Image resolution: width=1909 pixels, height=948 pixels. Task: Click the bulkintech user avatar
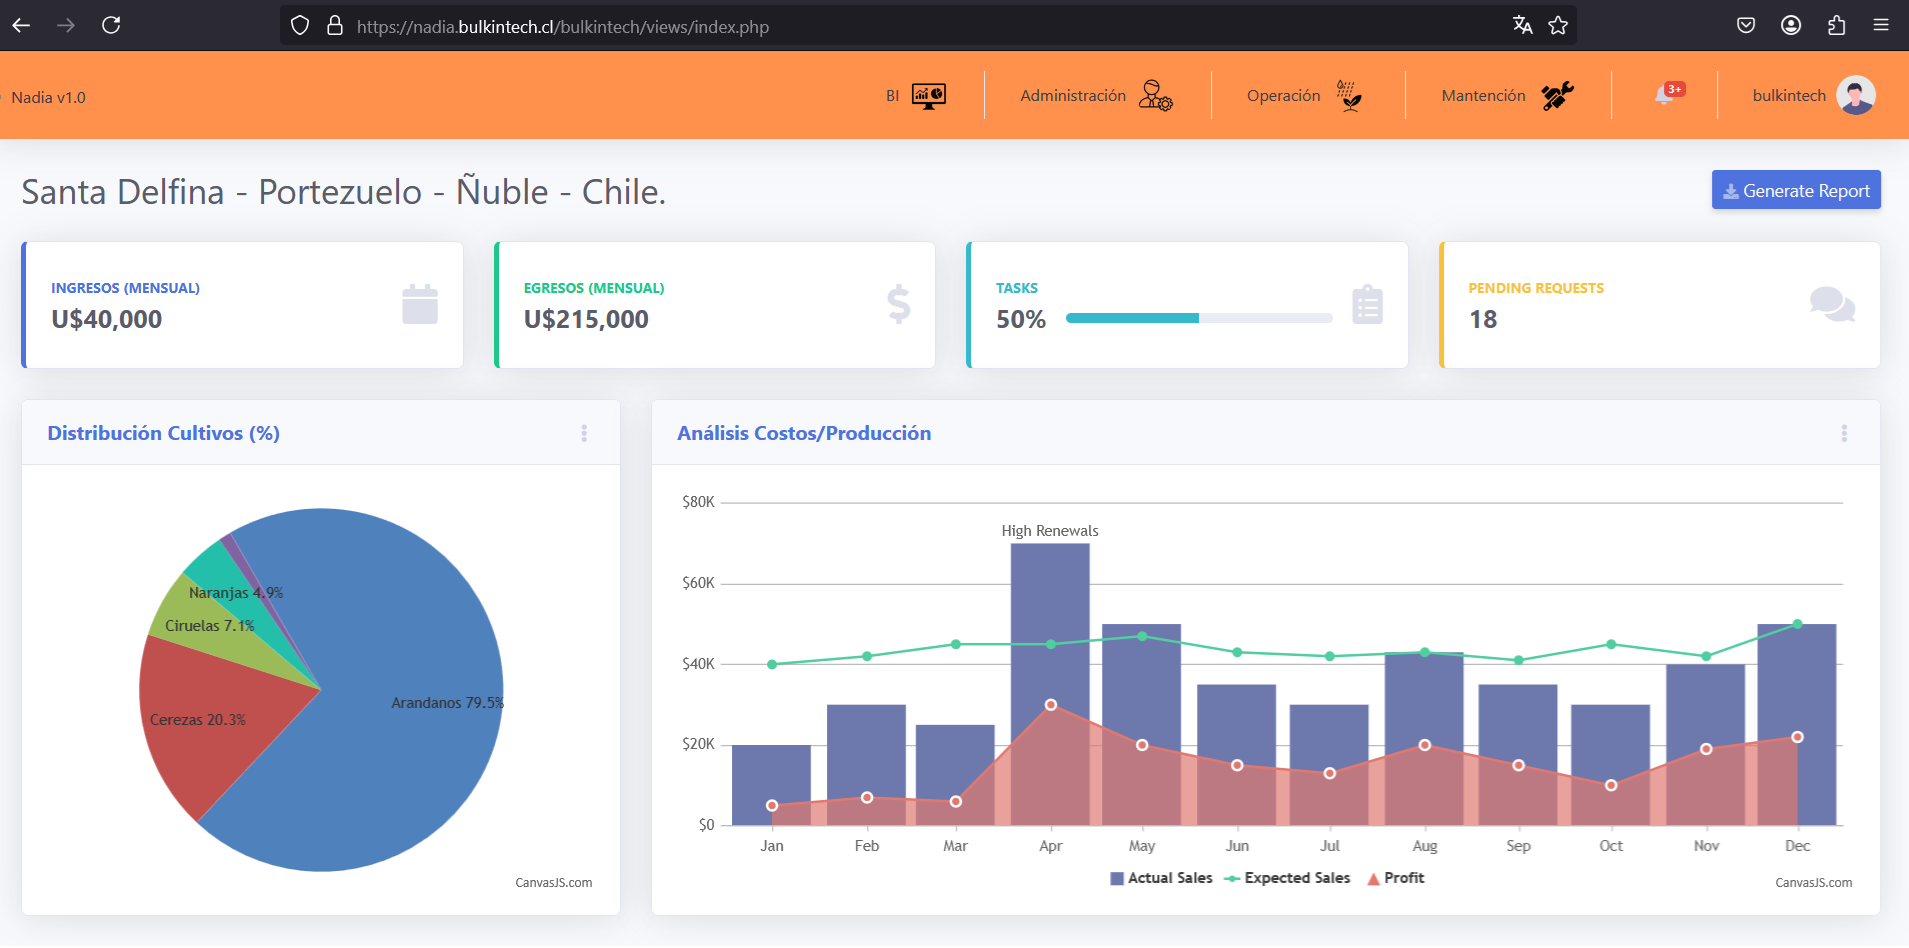tap(1855, 96)
